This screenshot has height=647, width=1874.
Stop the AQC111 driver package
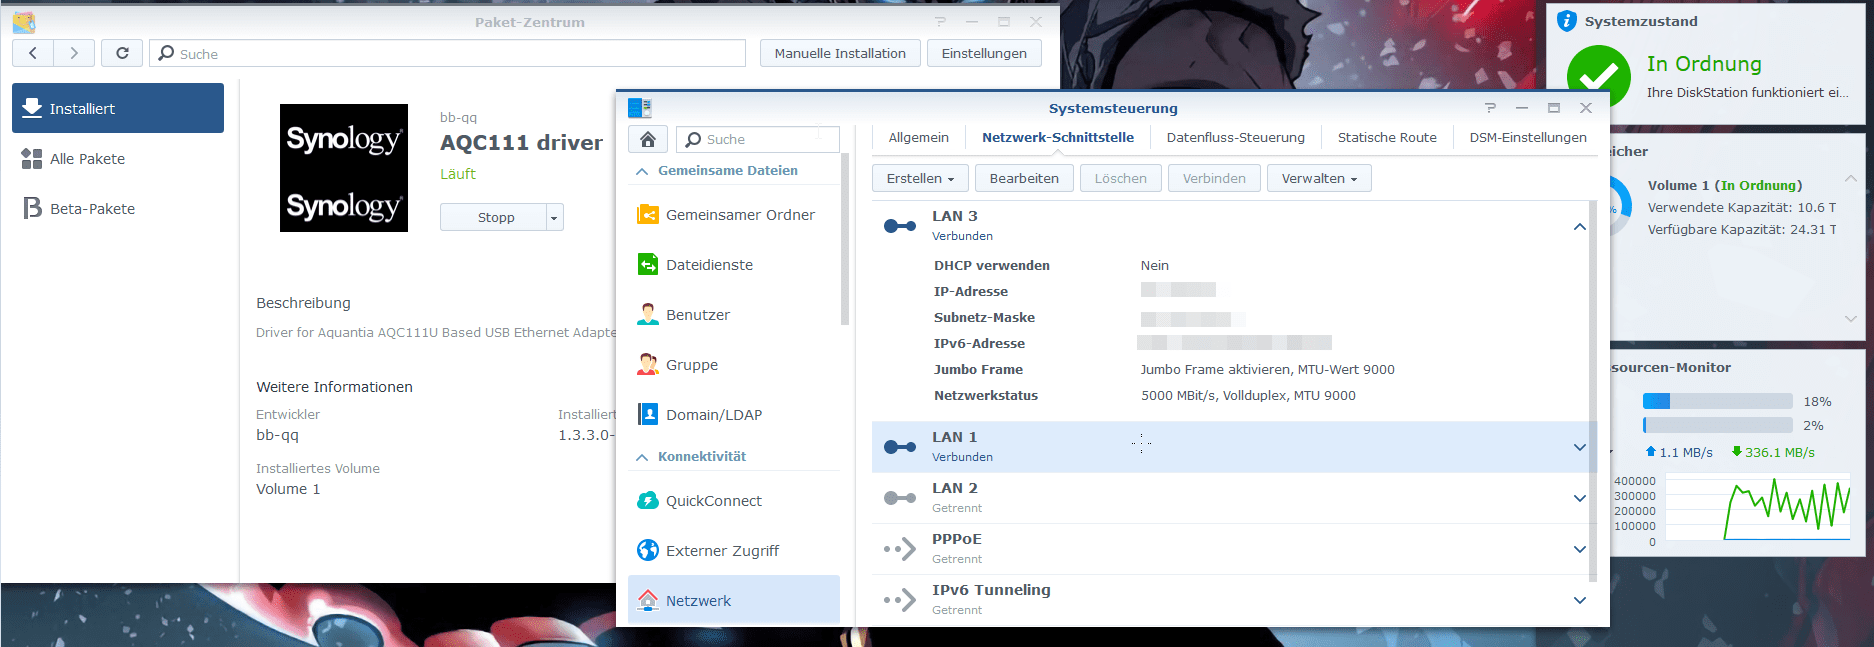(x=494, y=217)
